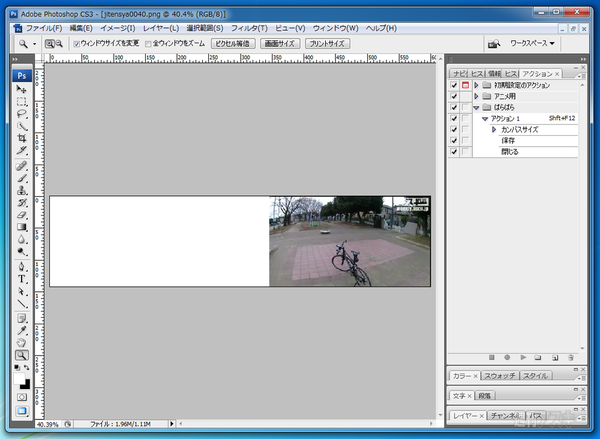The height and width of the screenshot is (439, 600).
Task: Click the ピクセル等倍 button
Action: coord(231,44)
